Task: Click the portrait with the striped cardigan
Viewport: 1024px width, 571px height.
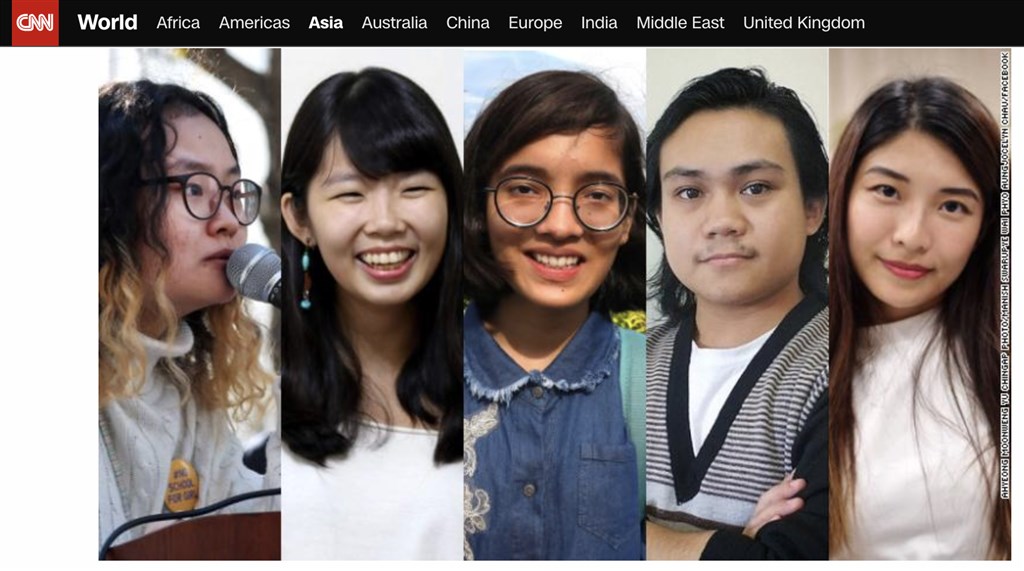Action: tap(737, 304)
